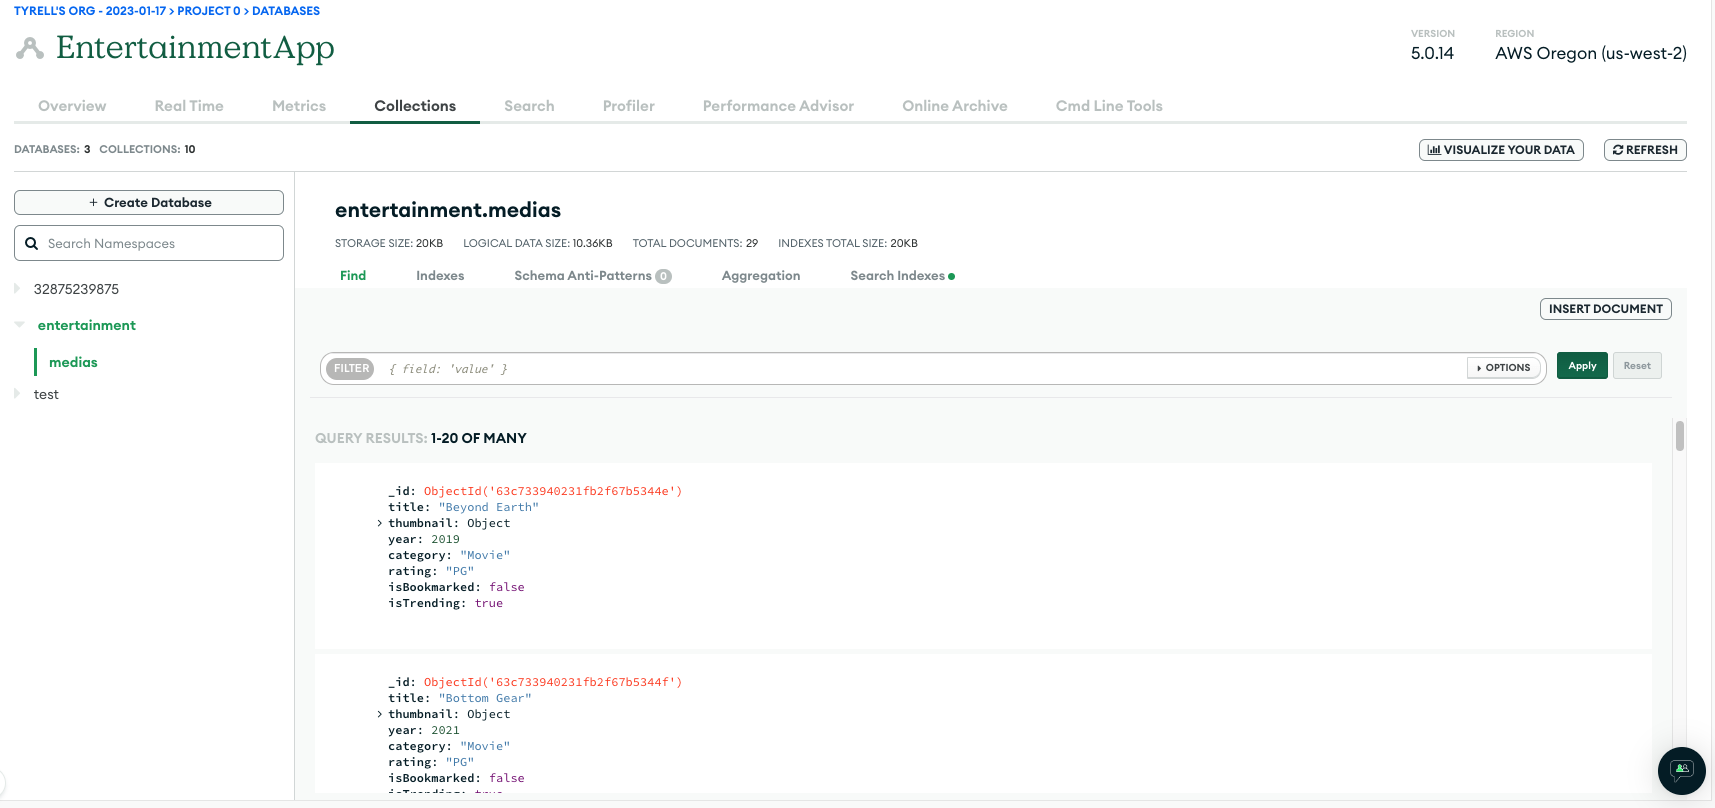Open the Search Indexes sub-tab
The height and width of the screenshot is (808, 1715).
click(897, 276)
